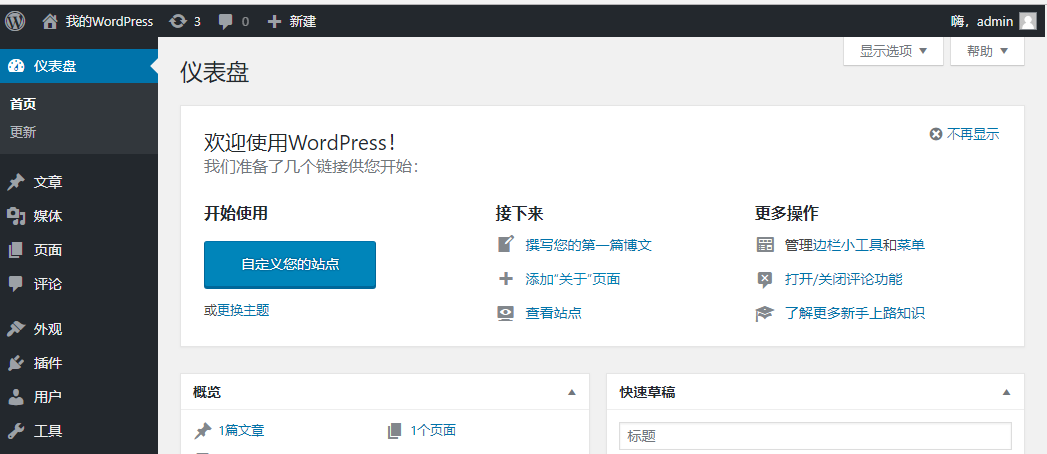Open the 了解更多新手上路知识 link

tap(855, 313)
